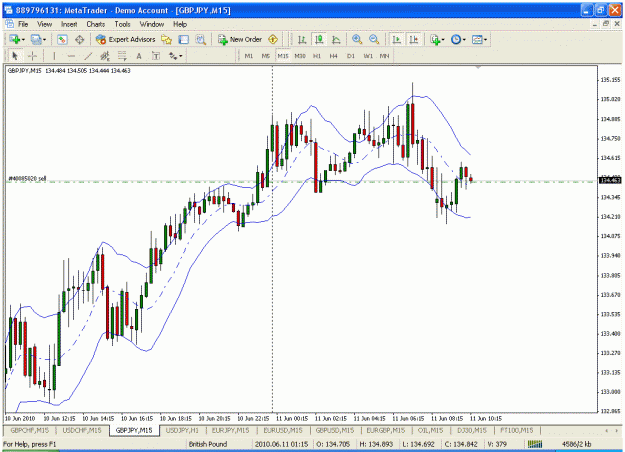Image resolution: width=625 pixels, height=452 pixels.
Task: Switch to H4 timeframe
Action: [x=334, y=56]
